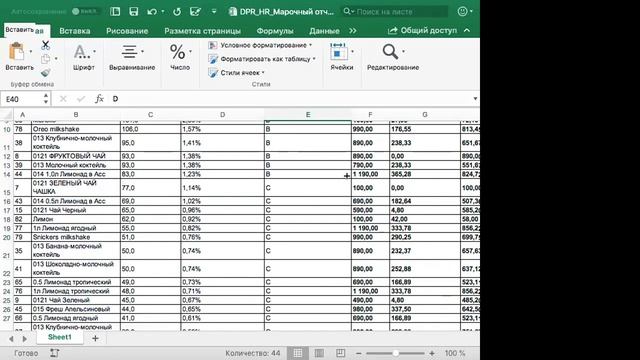Select column E header

(x=308, y=115)
